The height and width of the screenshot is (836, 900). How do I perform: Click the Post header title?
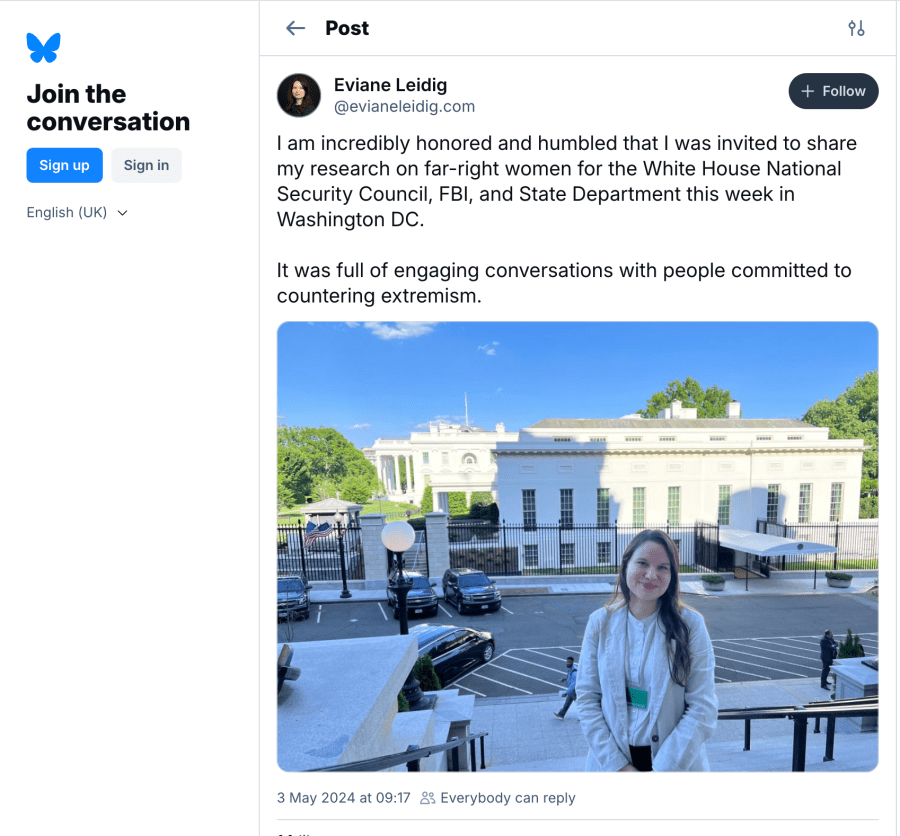(347, 28)
